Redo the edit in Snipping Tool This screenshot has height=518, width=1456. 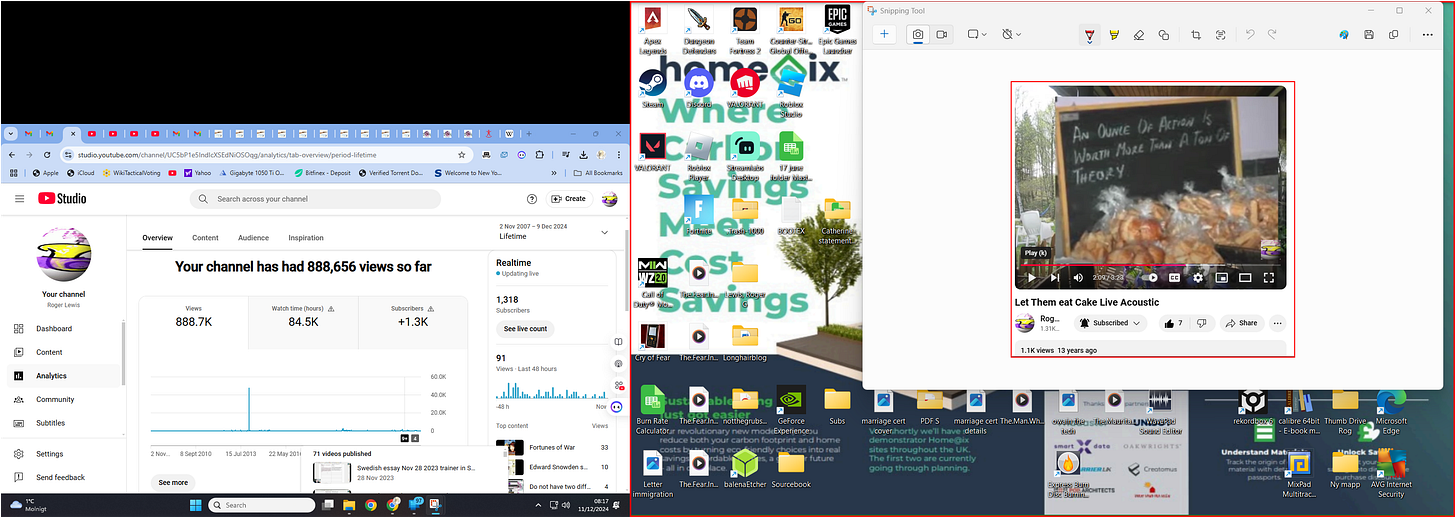(x=1273, y=35)
